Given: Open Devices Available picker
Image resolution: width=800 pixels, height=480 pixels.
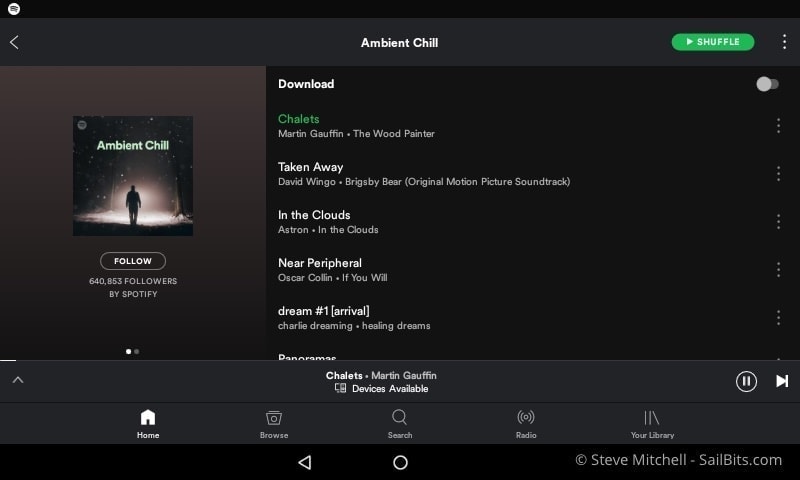Looking at the screenshot, I should pos(381,389).
